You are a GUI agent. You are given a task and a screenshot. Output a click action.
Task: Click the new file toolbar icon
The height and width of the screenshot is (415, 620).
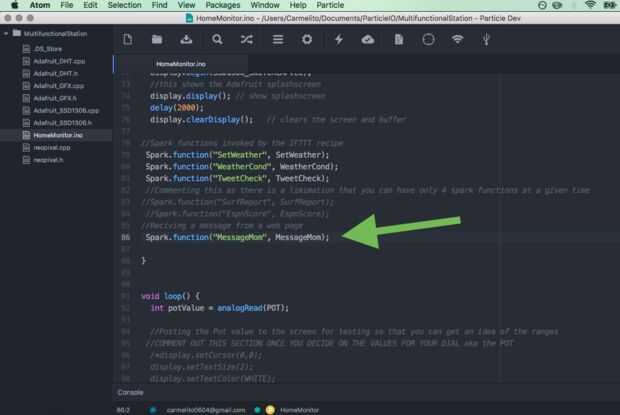[127, 39]
